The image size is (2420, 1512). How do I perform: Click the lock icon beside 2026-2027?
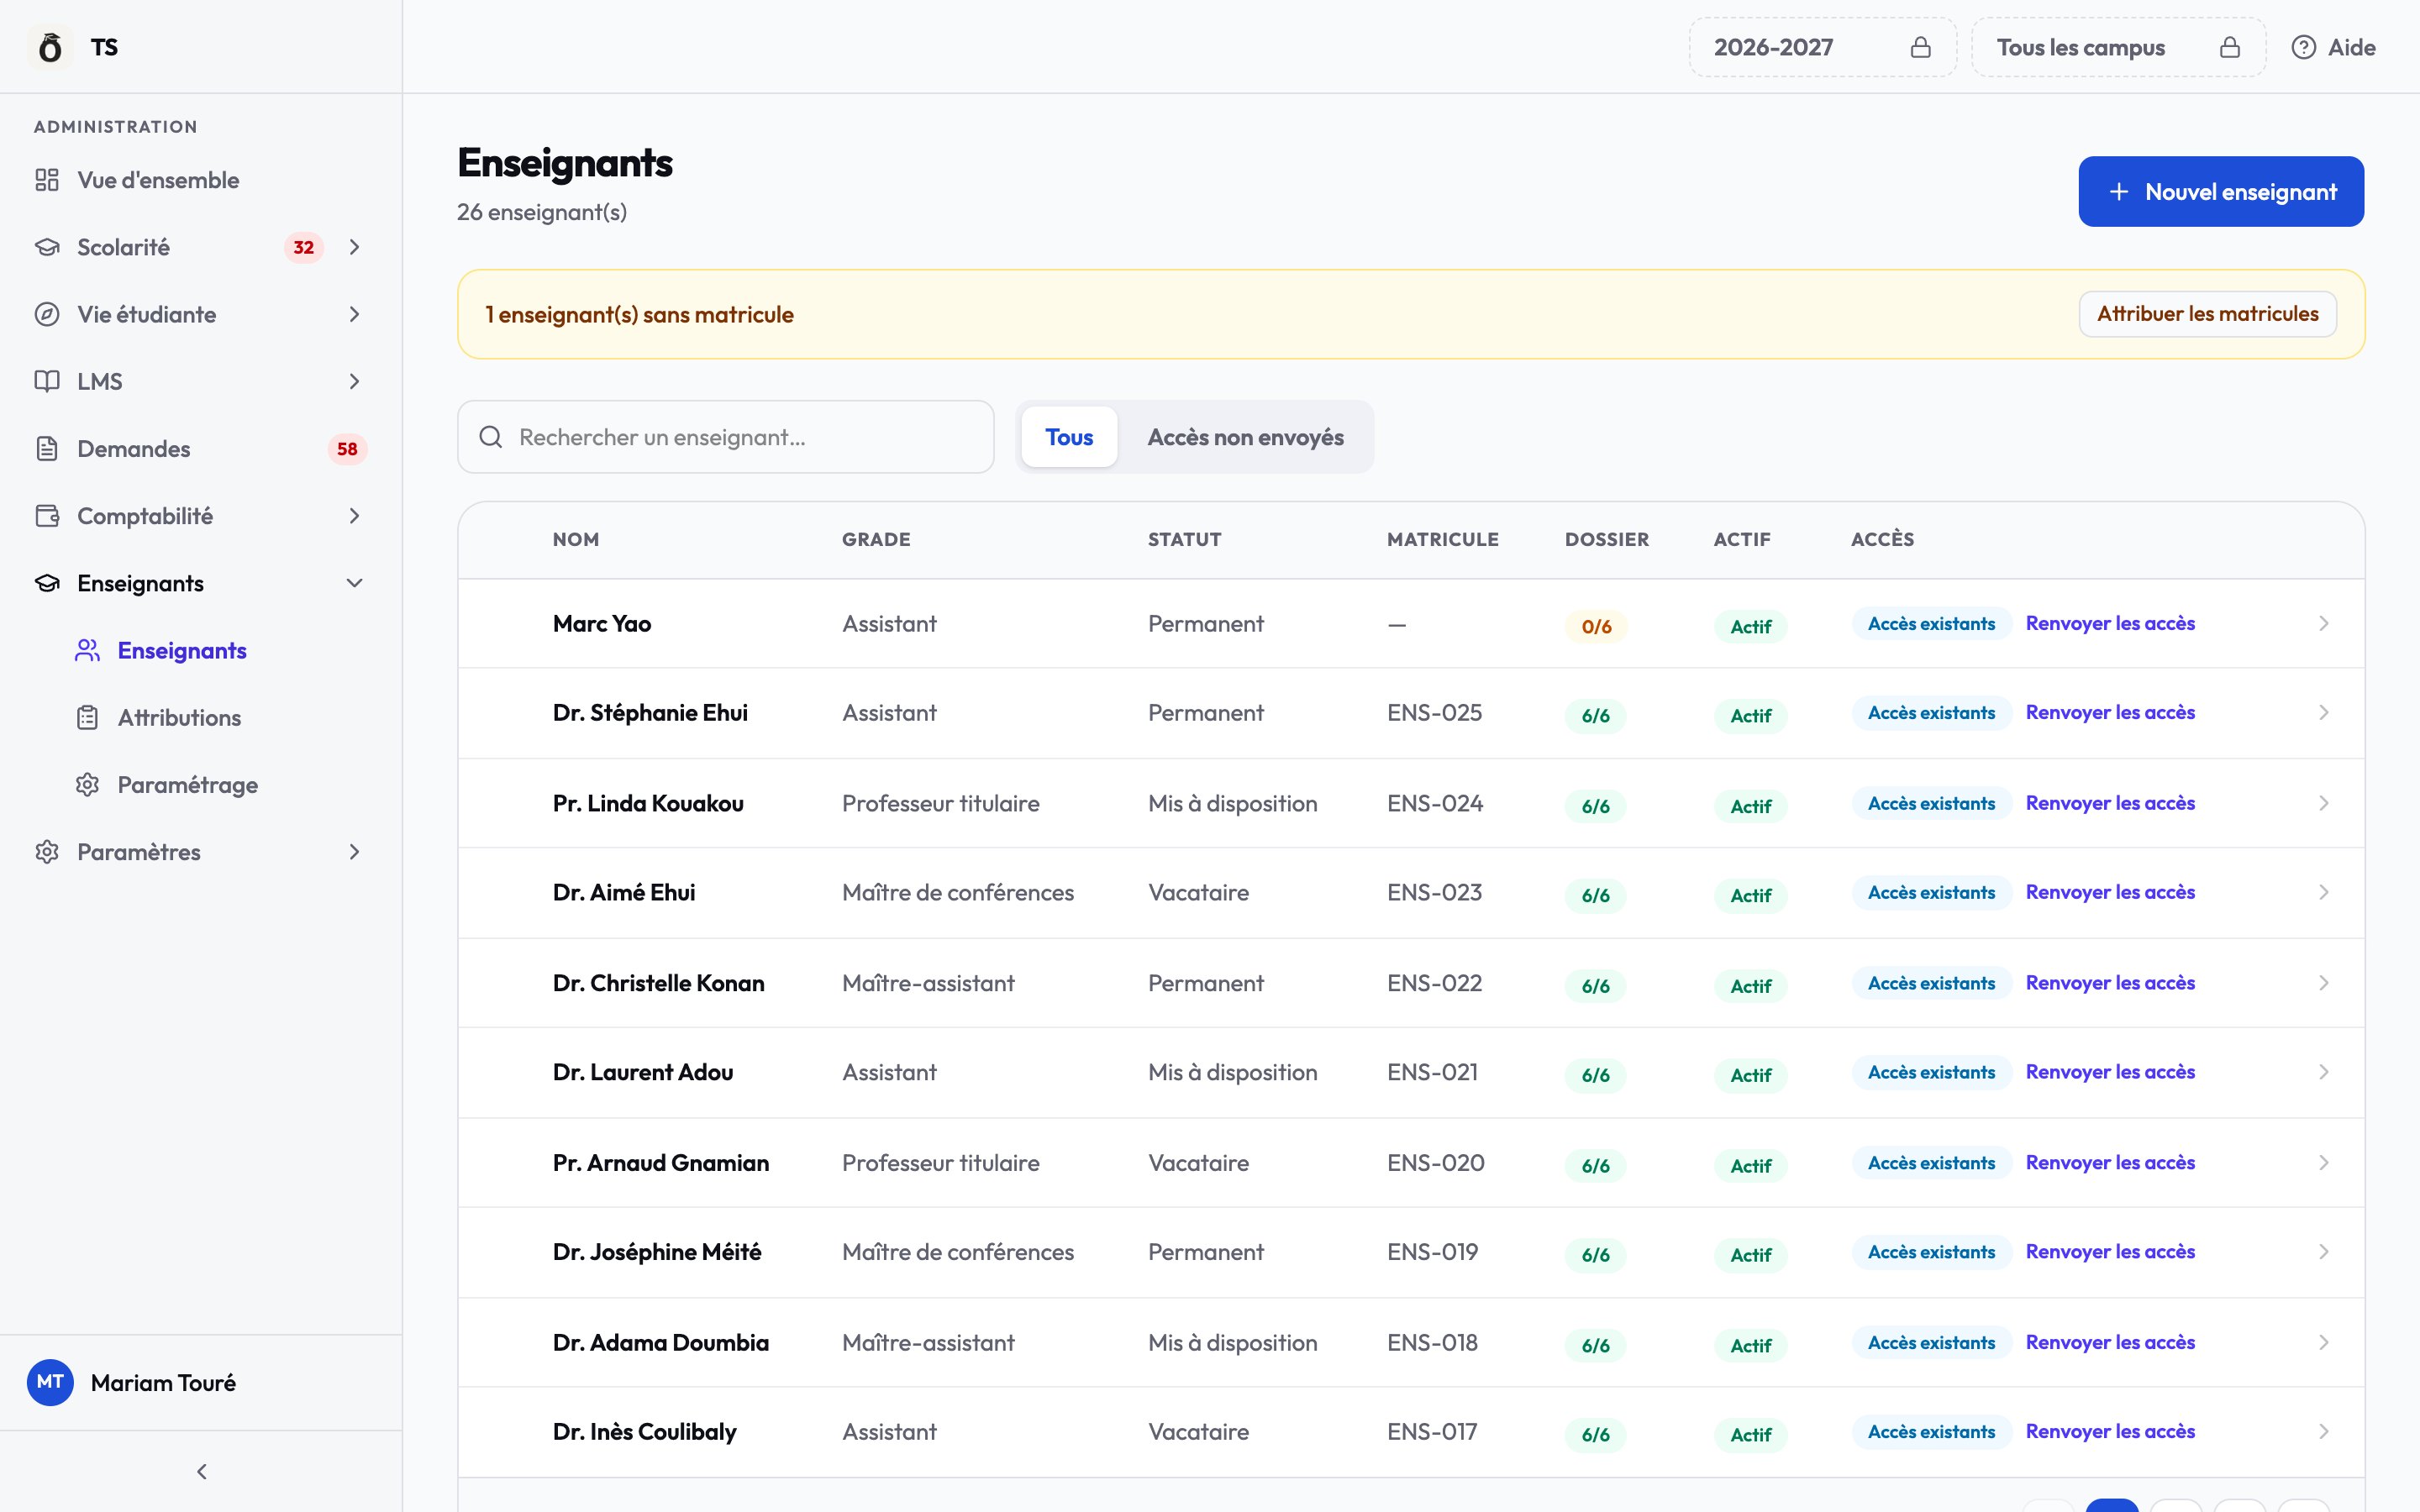[x=1921, y=47]
